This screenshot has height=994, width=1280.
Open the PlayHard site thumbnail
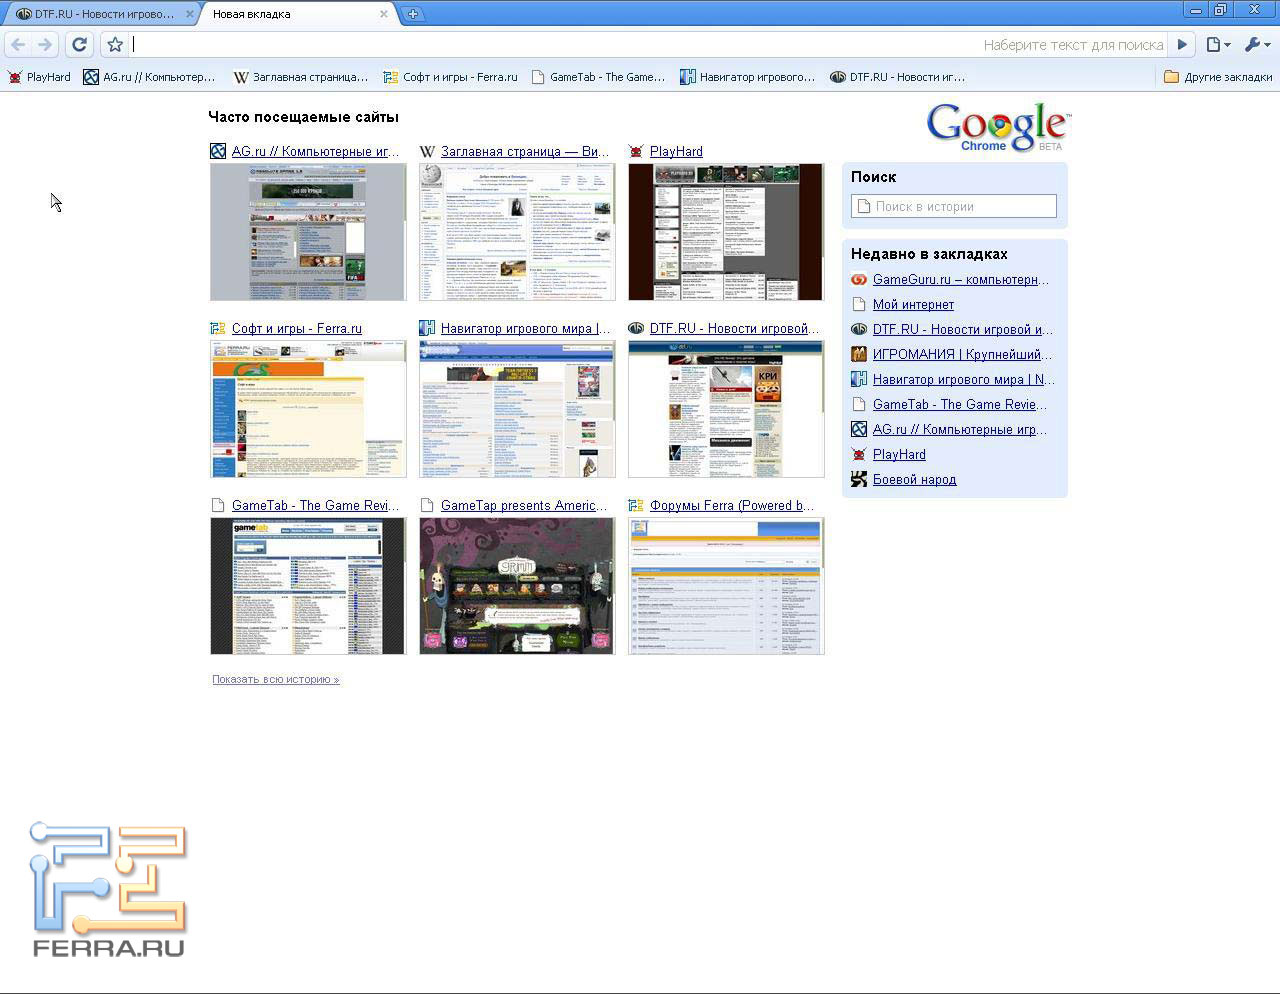[726, 232]
